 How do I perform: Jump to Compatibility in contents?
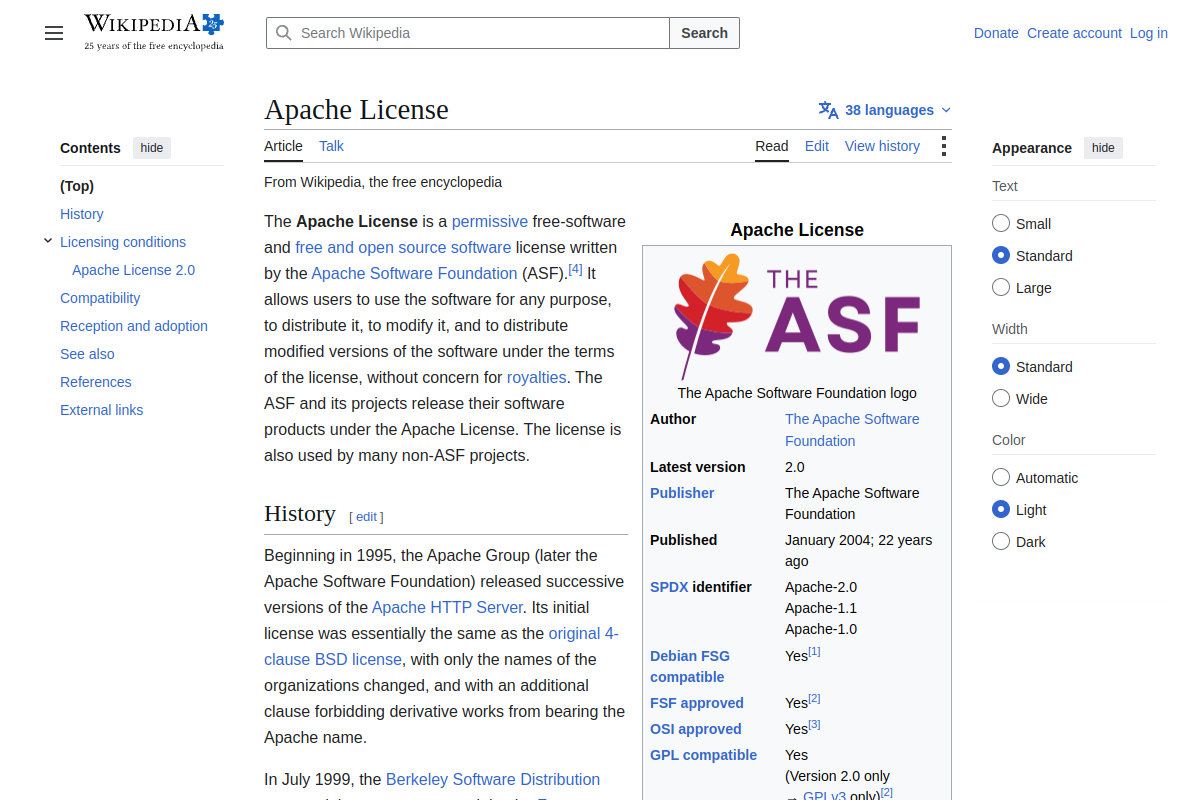[x=100, y=298]
